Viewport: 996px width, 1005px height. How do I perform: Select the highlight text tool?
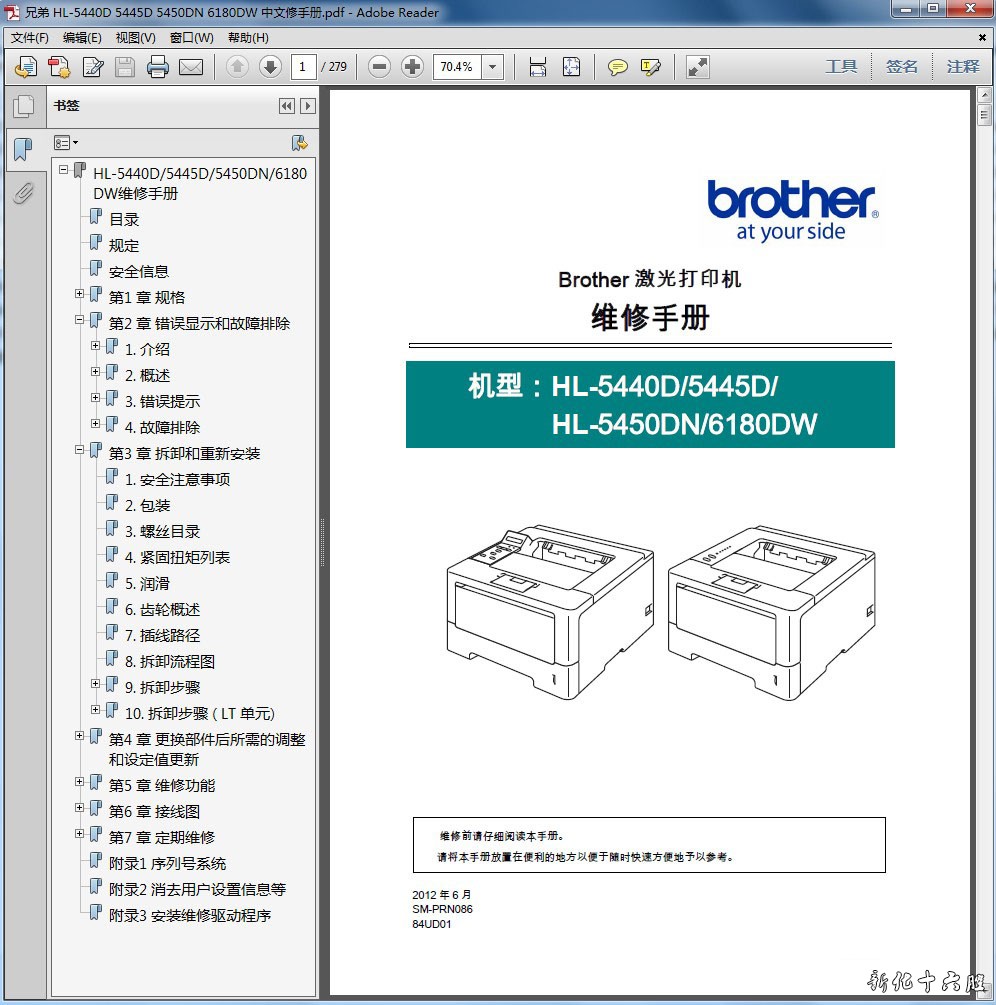pos(650,67)
